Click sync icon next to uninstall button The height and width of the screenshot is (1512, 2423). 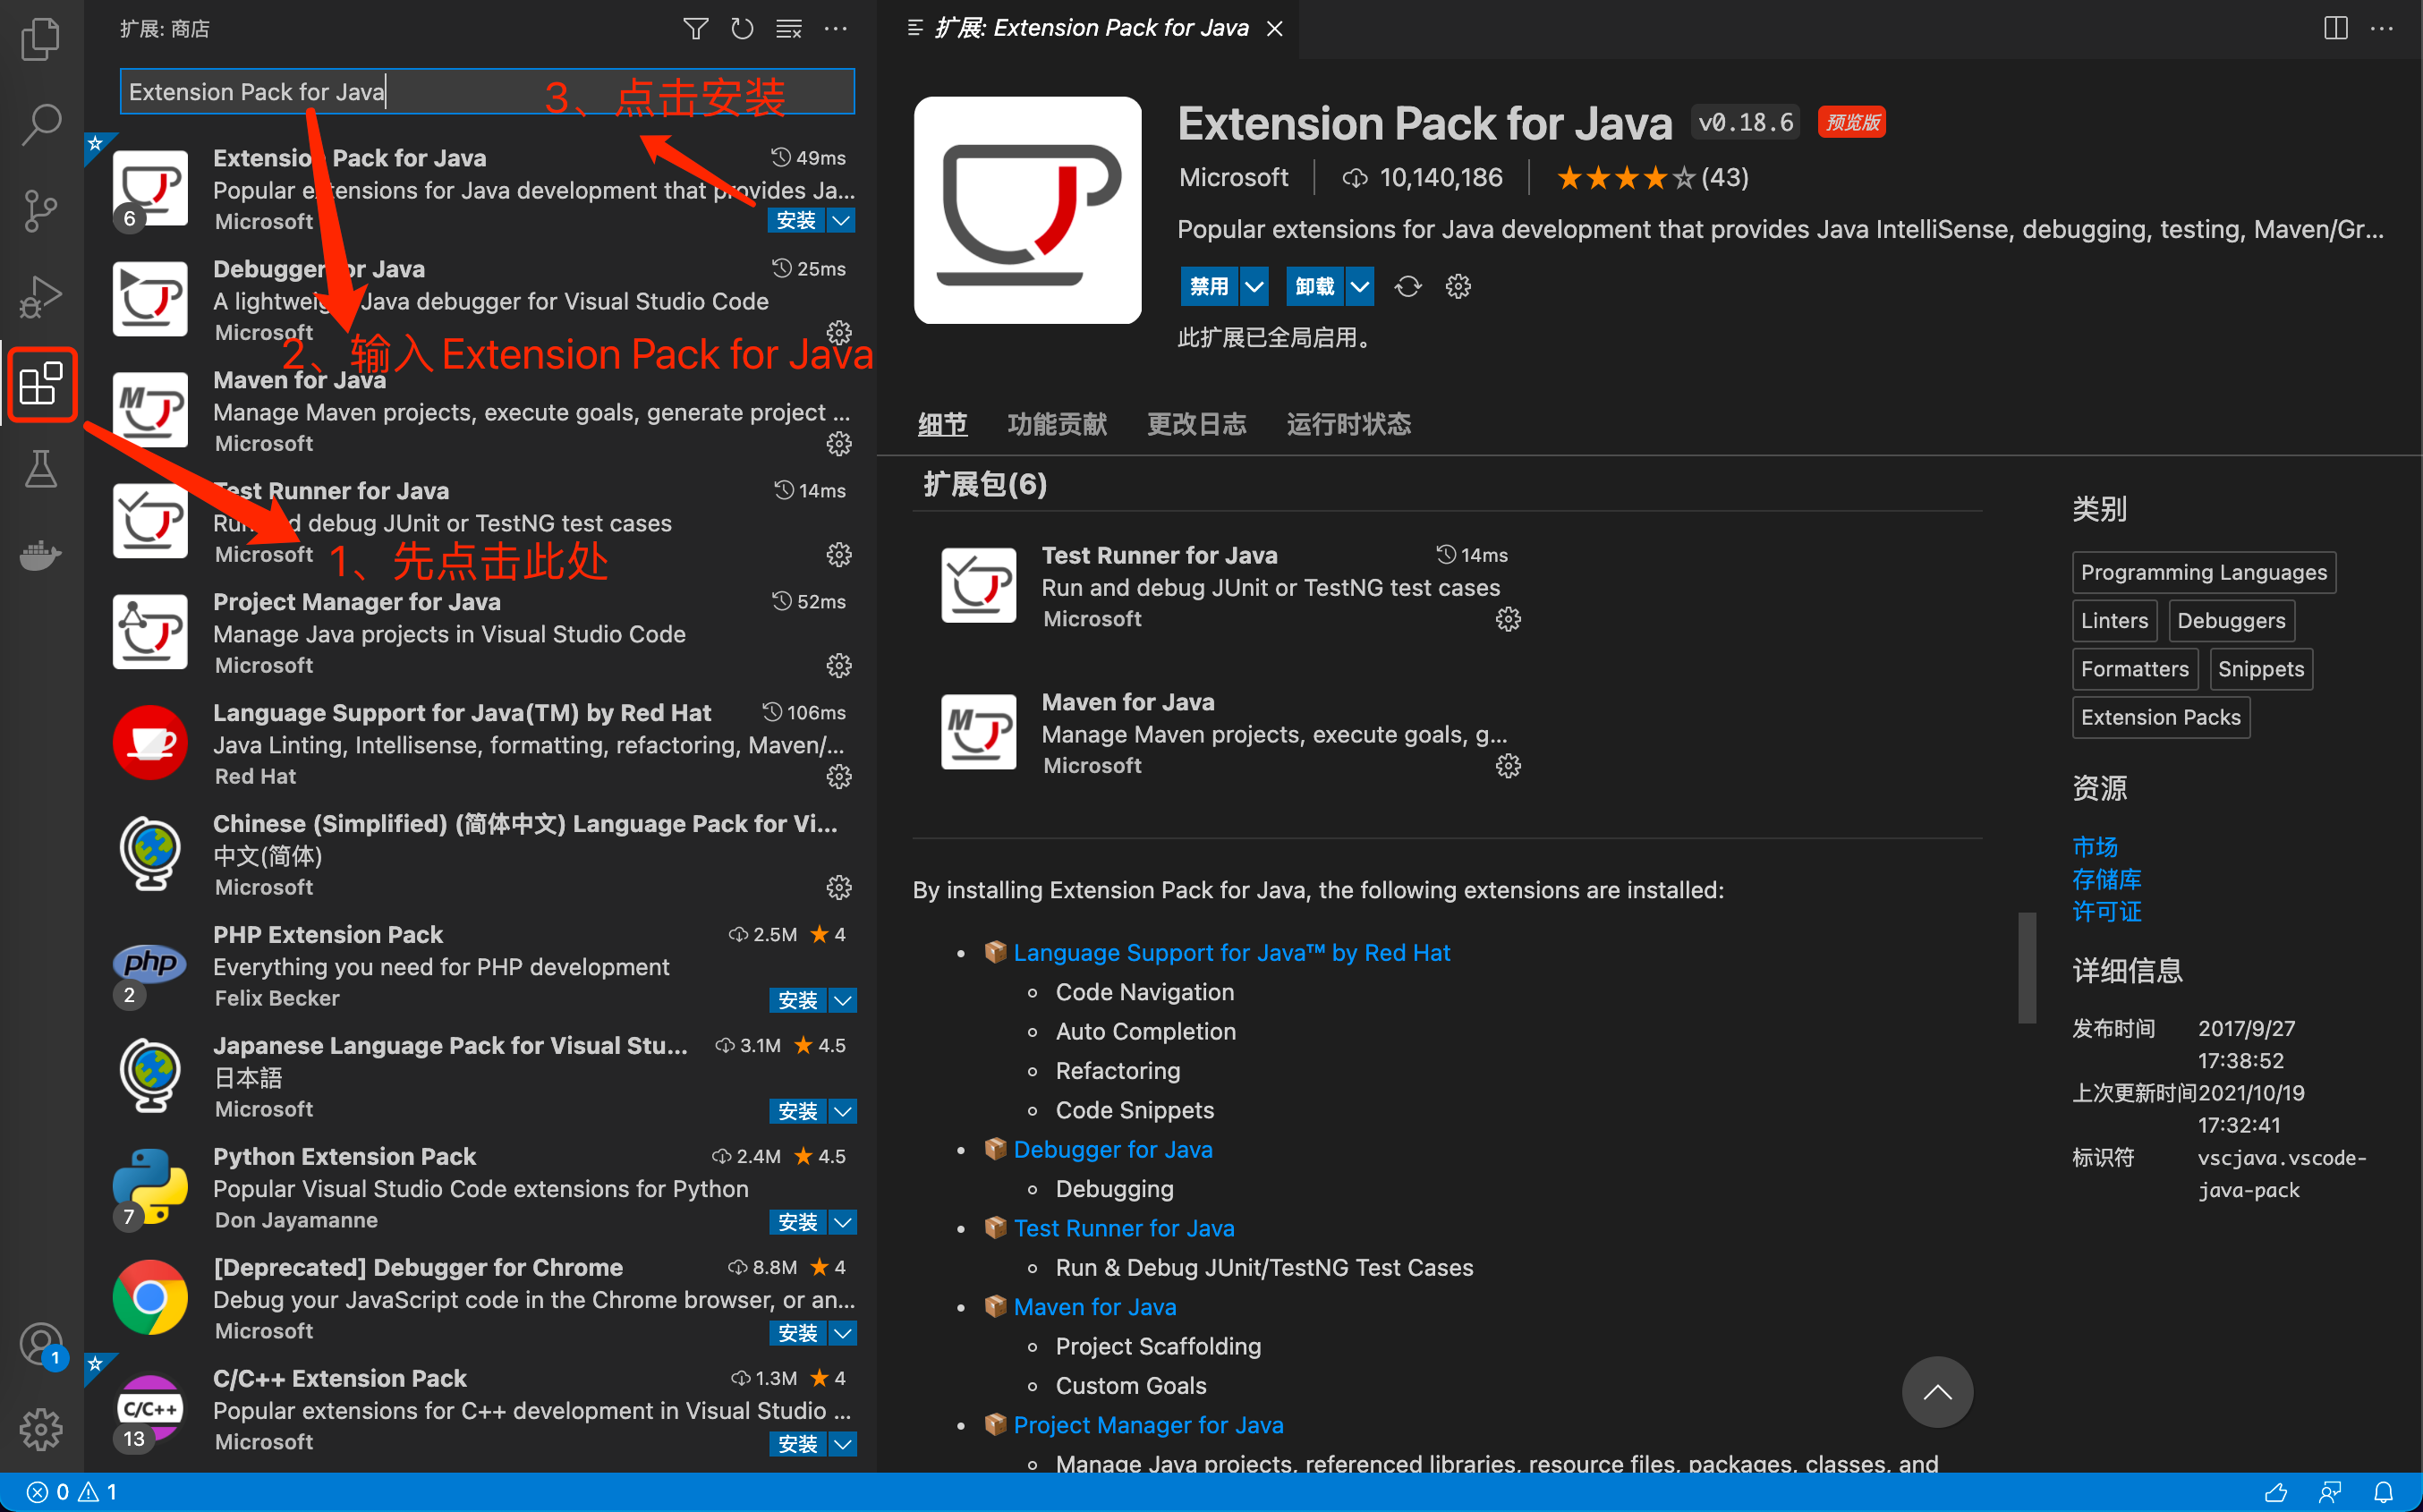click(x=1408, y=286)
